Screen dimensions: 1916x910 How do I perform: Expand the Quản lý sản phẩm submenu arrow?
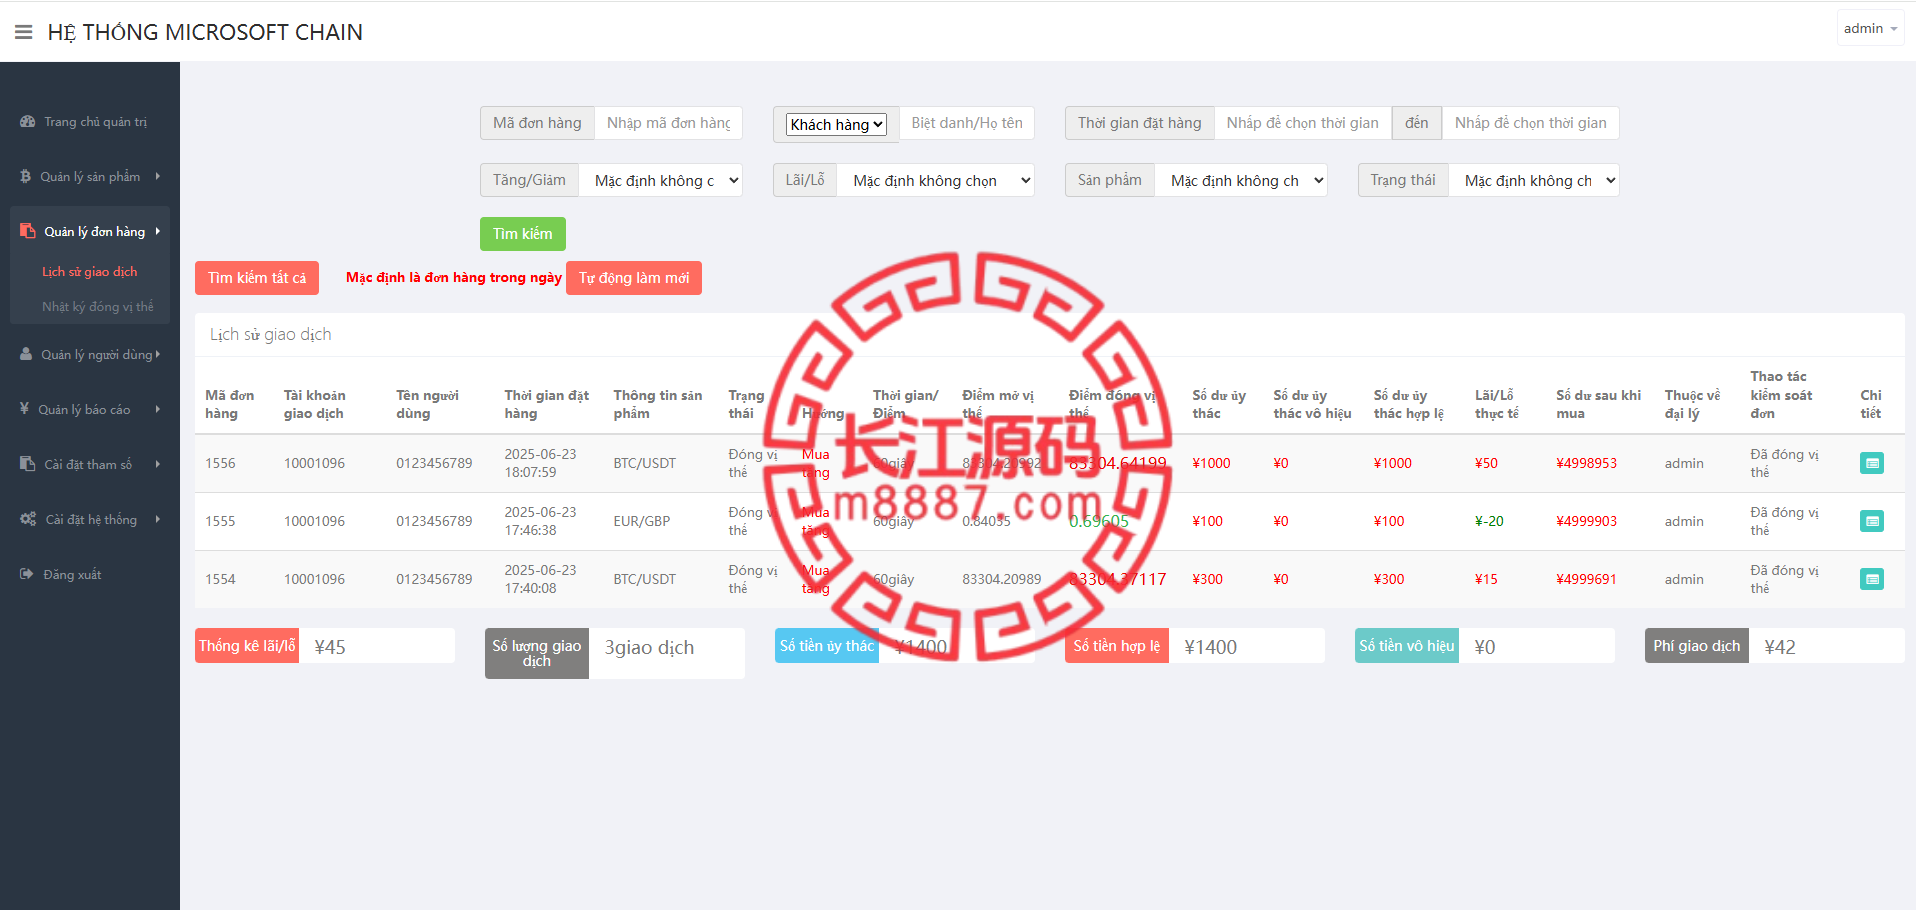[x=158, y=176]
